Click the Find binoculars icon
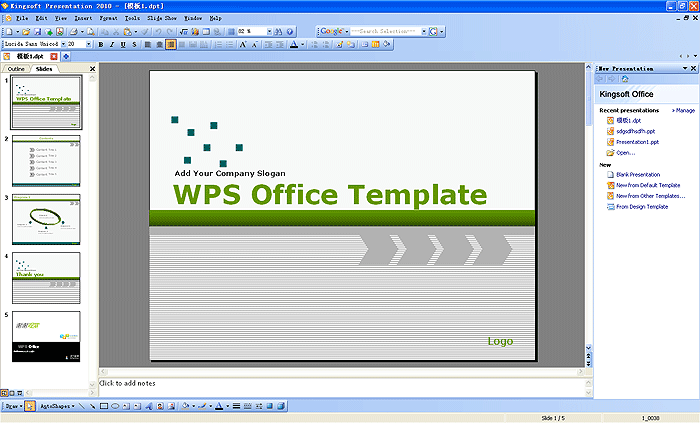The image size is (700, 423). pyautogui.click(x=279, y=32)
